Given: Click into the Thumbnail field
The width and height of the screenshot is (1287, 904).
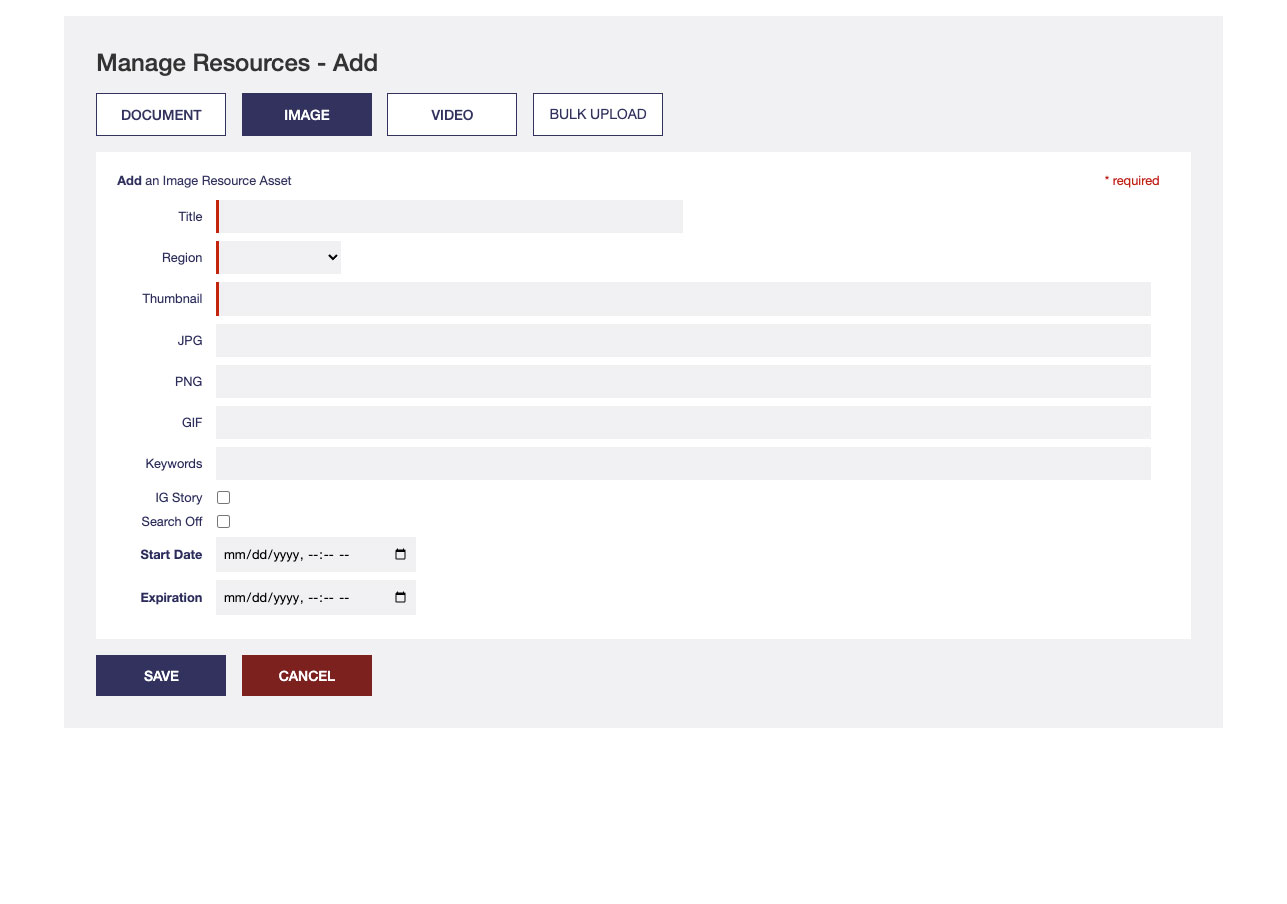Looking at the screenshot, I should click(684, 299).
